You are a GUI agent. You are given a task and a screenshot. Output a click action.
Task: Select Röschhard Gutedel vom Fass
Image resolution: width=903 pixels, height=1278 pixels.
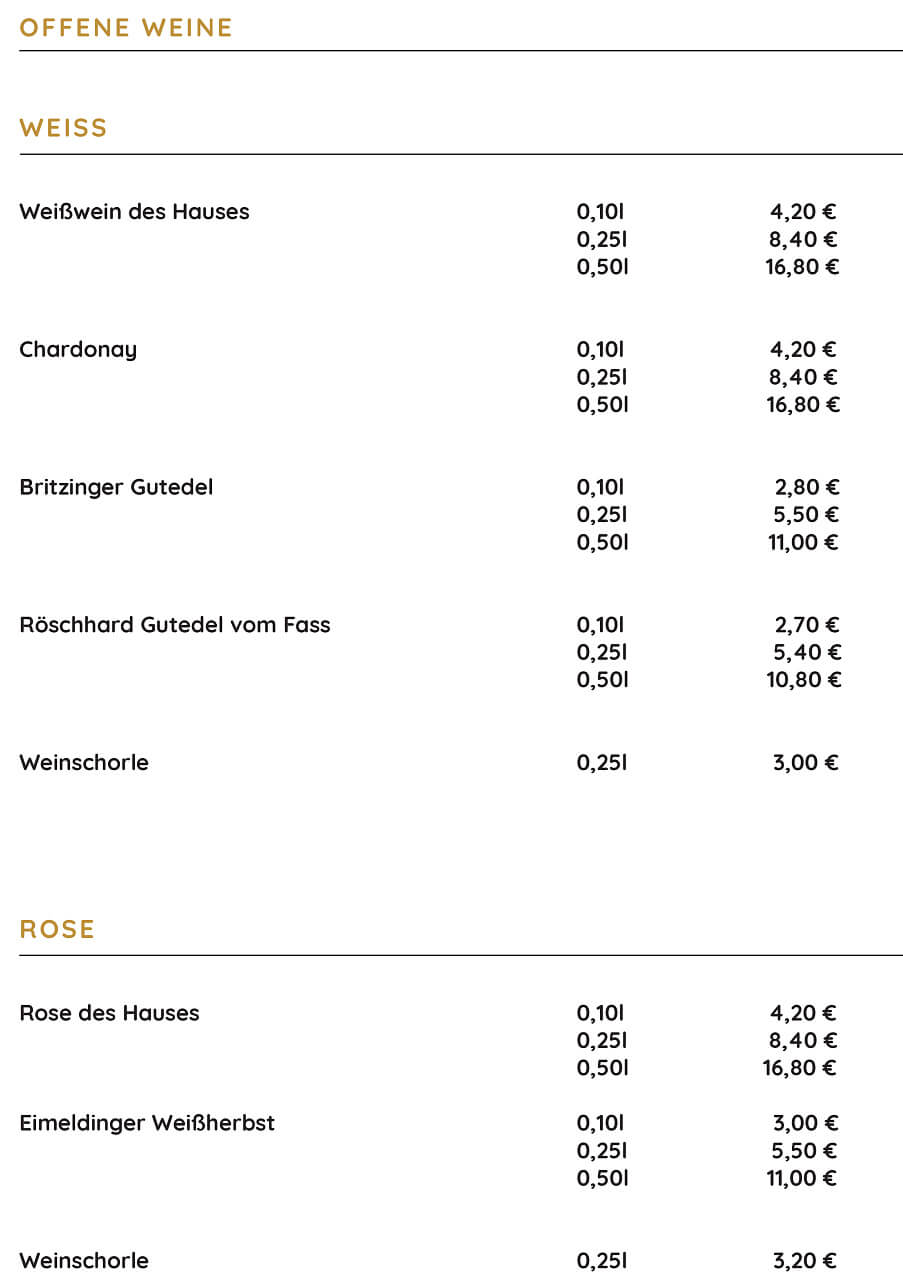click(x=175, y=625)
